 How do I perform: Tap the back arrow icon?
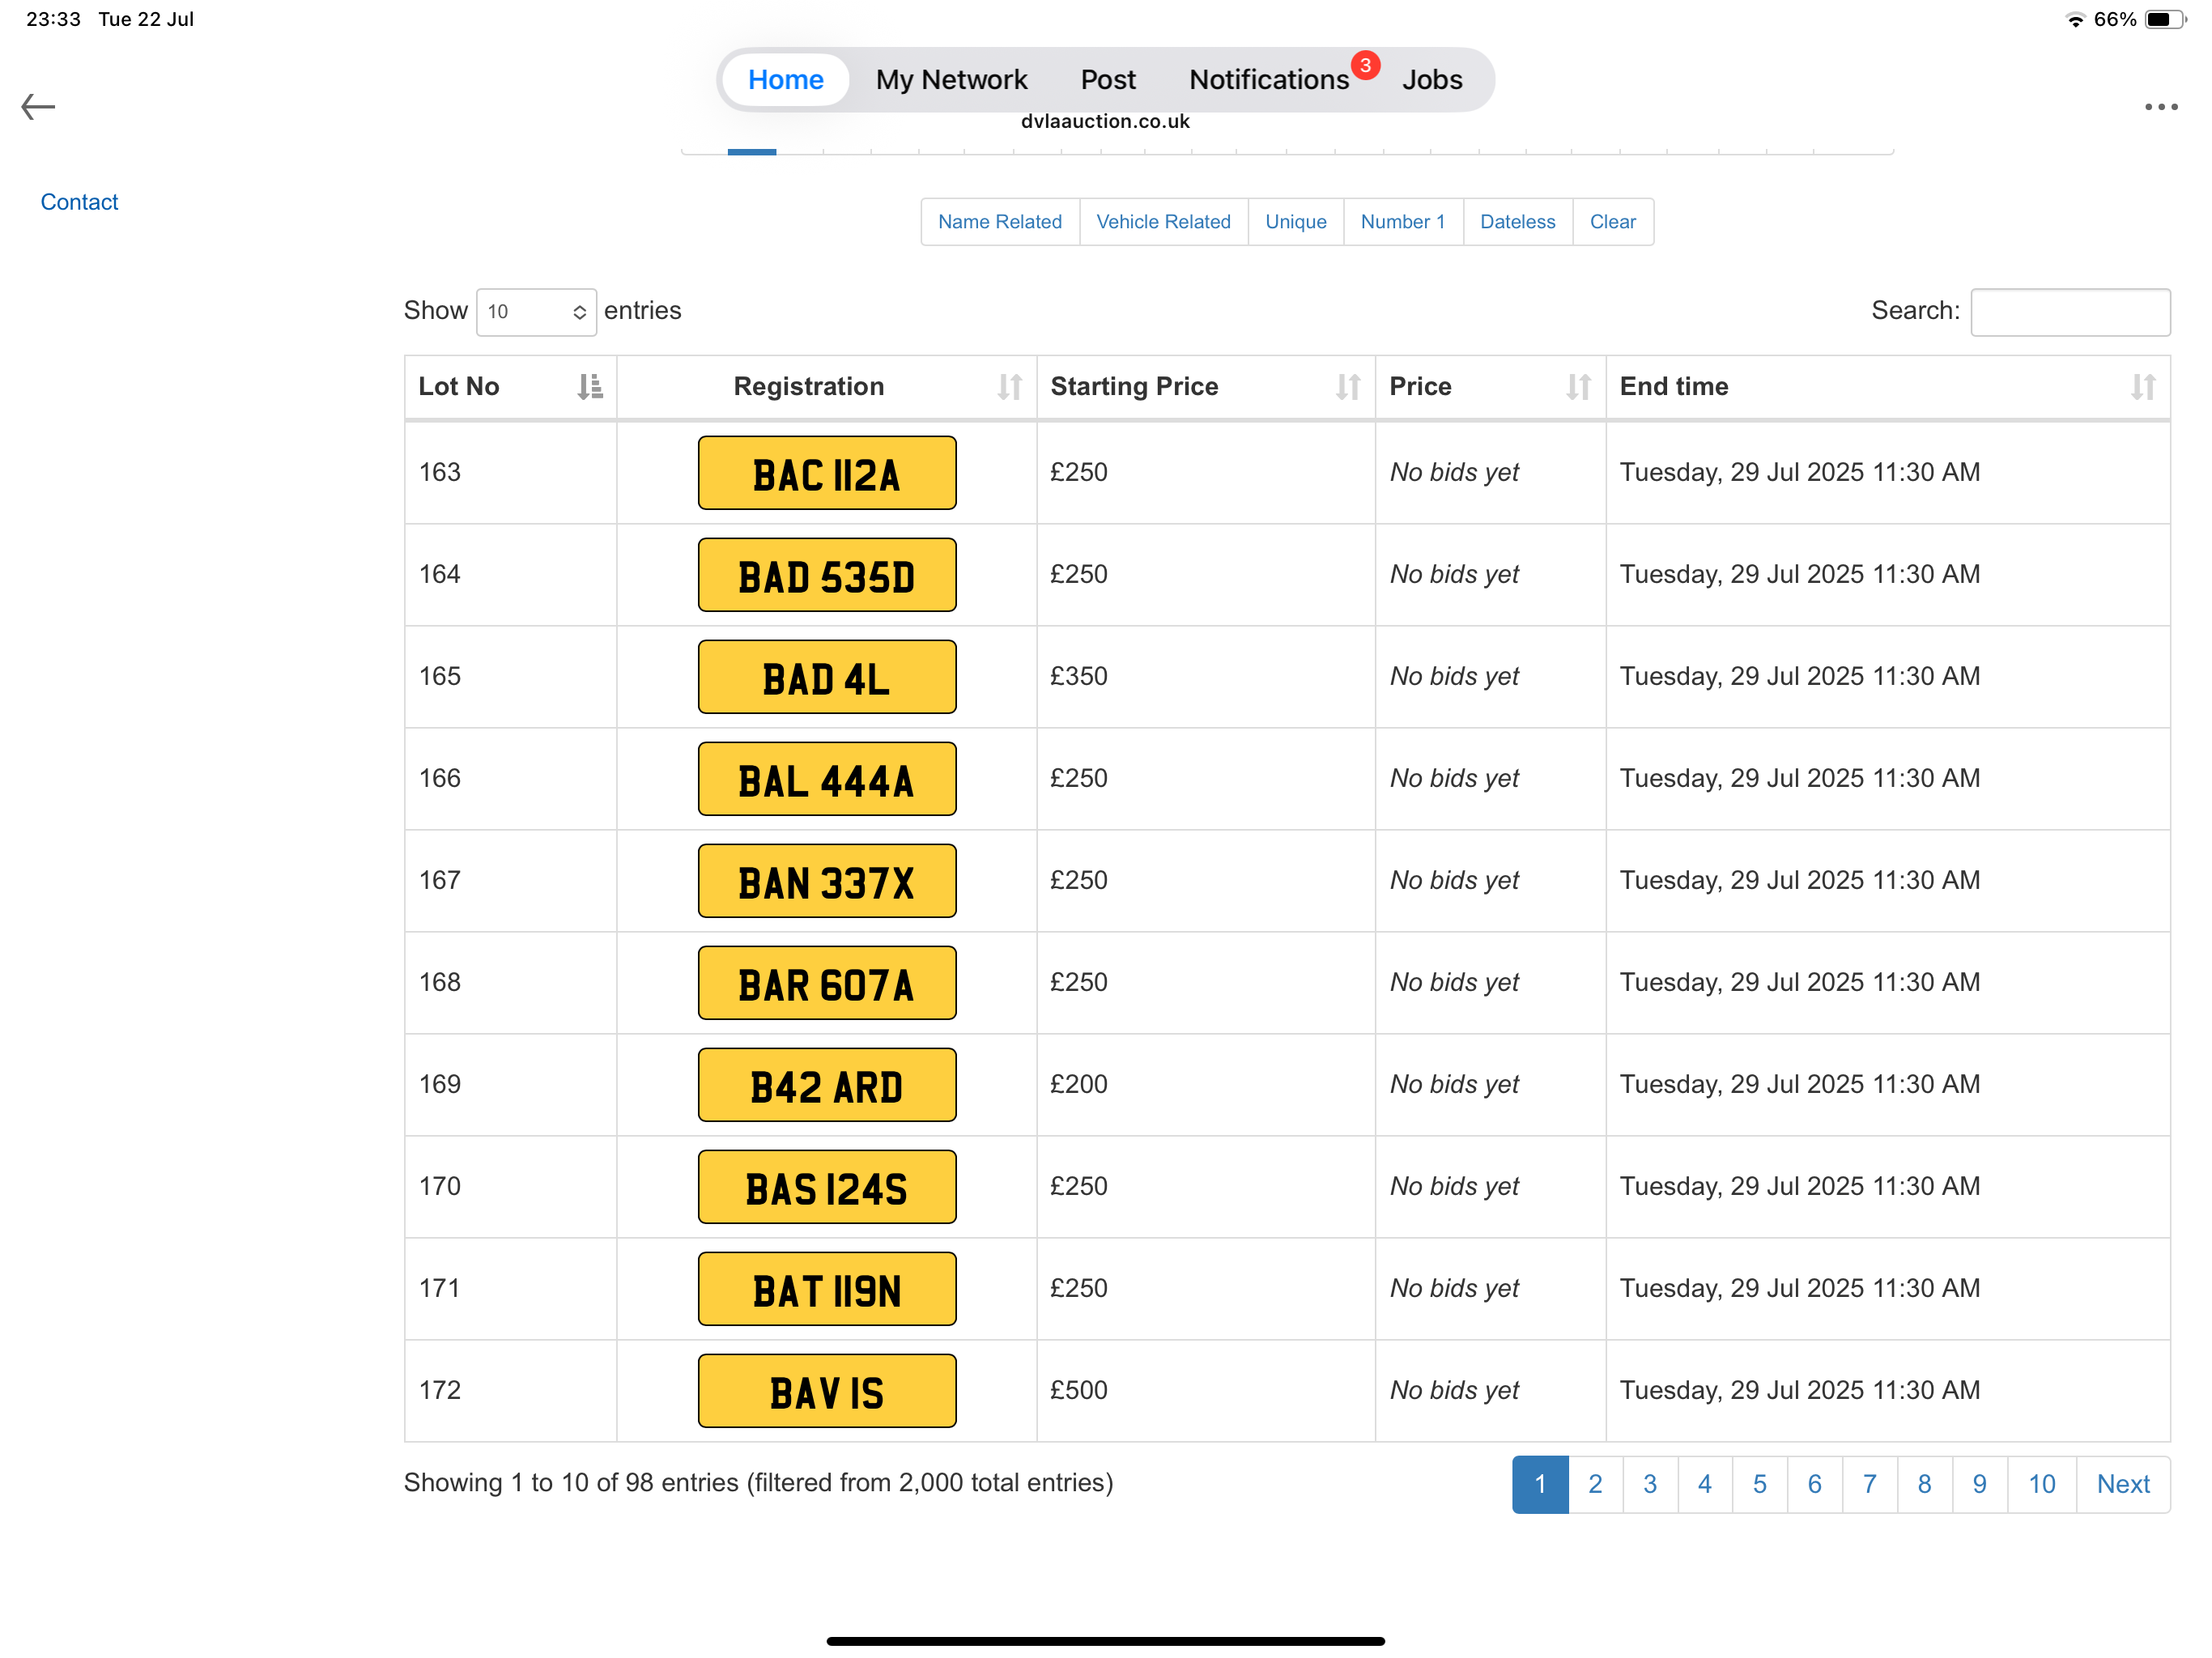click(x=38, y=106)
